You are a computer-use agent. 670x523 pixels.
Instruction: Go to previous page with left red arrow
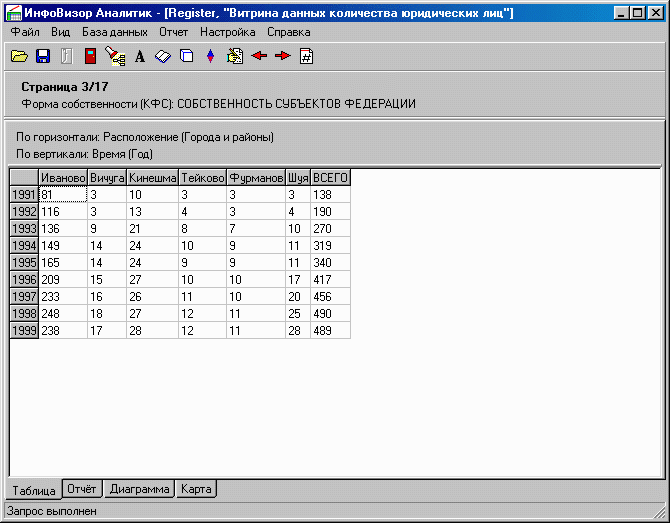pyautogui.click(x=259, y=56)
